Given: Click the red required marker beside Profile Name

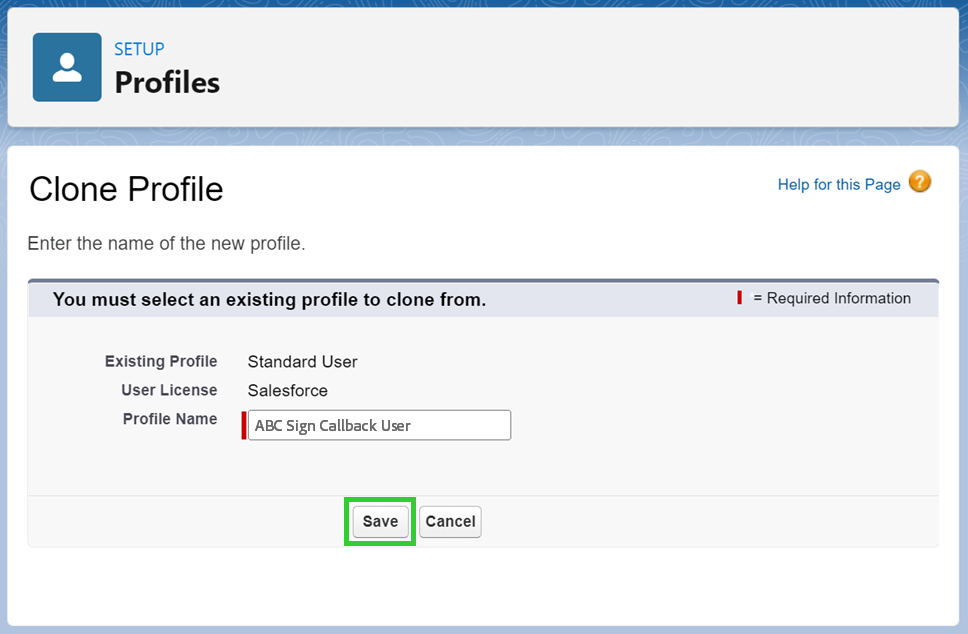Looking at the screenshot, I should coord(244,425).
